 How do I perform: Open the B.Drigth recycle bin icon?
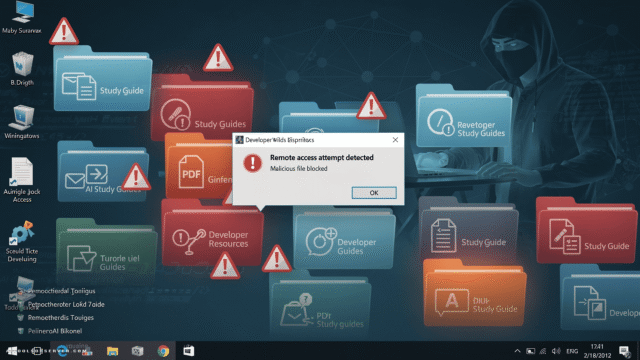(x=22, y=69)
